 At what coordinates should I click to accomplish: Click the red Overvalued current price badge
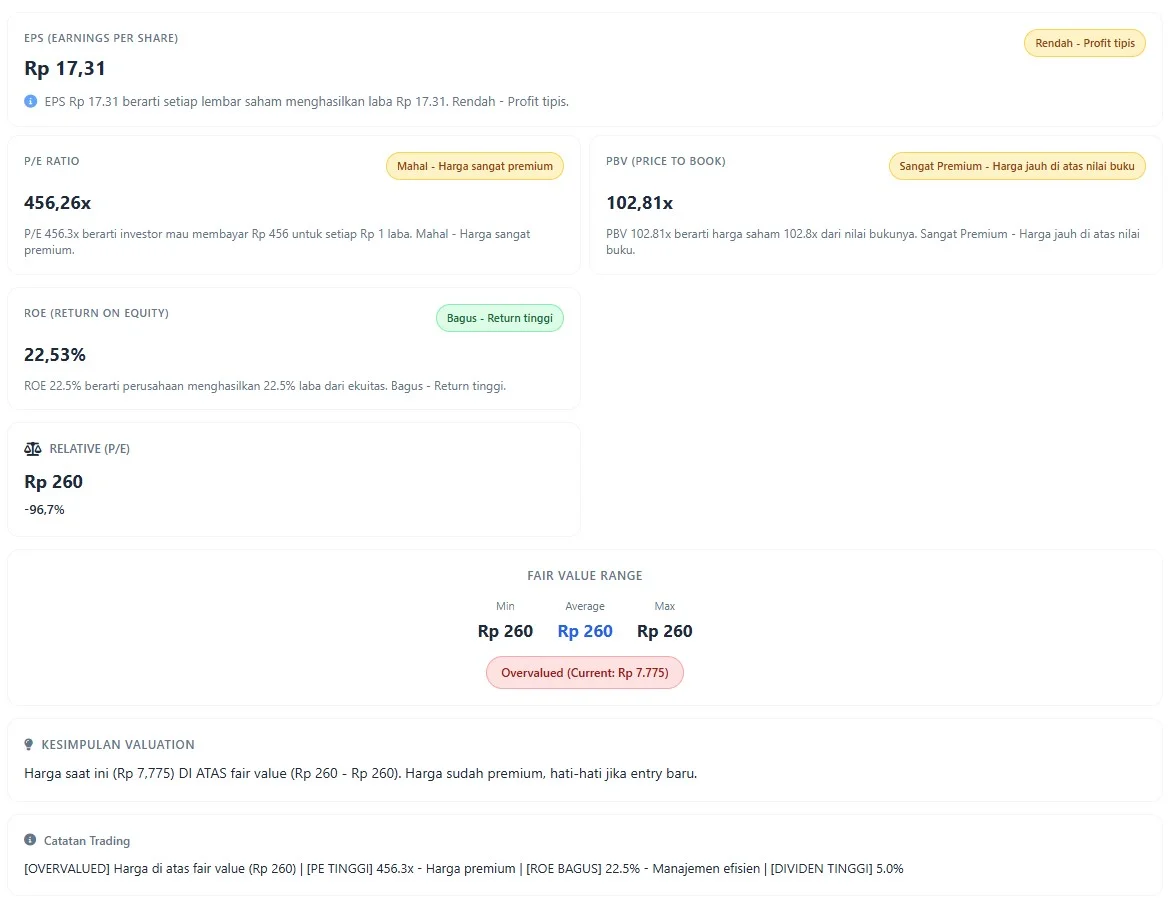click(585, 673)
